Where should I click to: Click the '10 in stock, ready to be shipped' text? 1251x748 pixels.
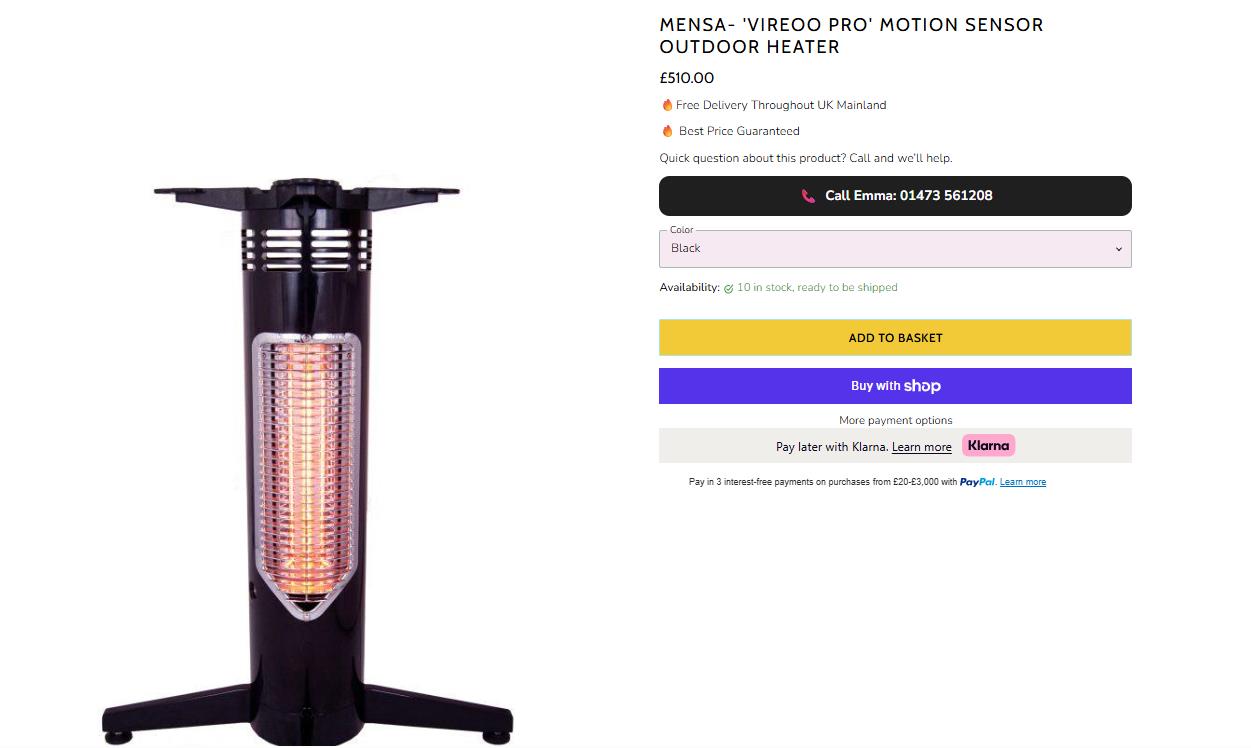pyautogui.click(x=817, y=288)
